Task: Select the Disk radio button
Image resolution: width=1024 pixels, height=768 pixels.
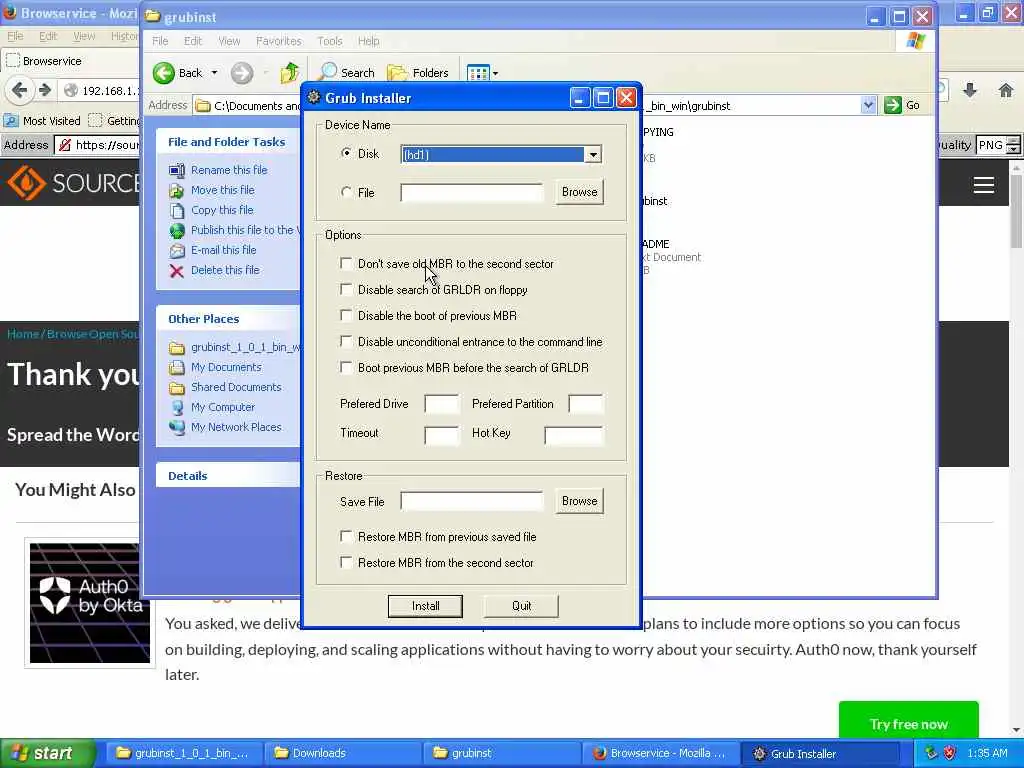Action: pos(346,153)
